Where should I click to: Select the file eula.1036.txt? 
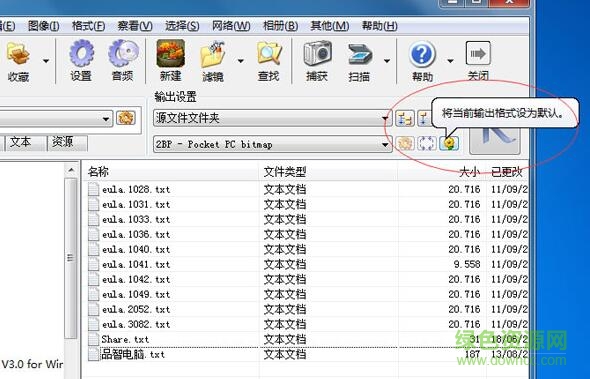(x=136, y=234)
